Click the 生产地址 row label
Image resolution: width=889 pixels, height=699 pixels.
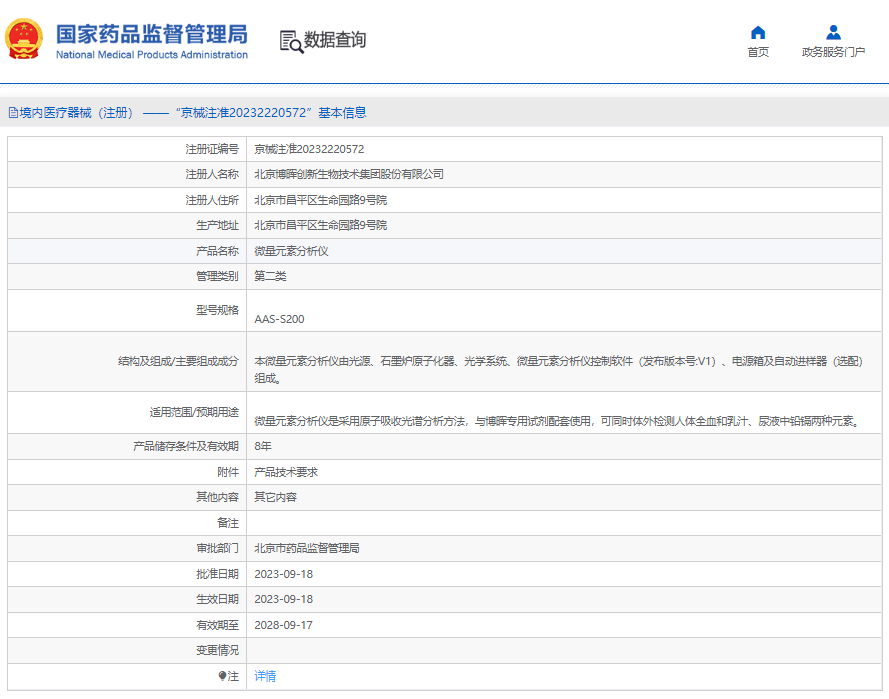coord(218,225)
